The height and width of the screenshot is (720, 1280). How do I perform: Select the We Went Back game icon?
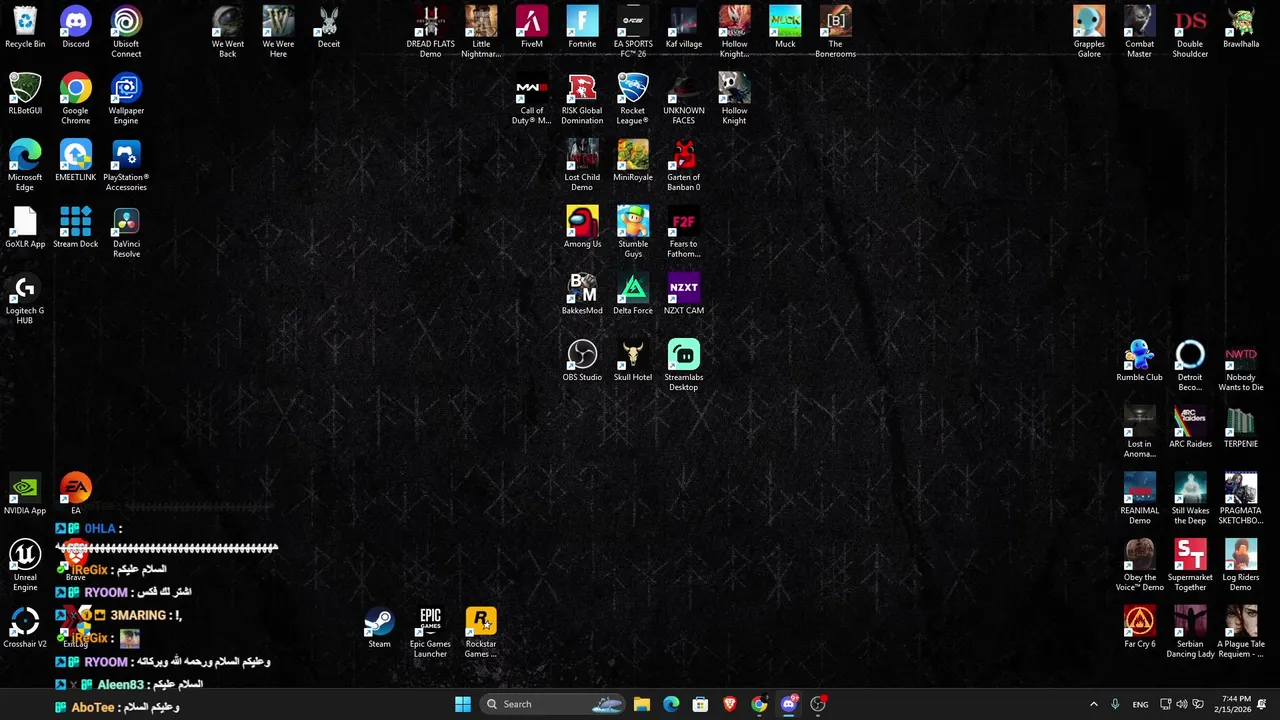click(228, 32)
